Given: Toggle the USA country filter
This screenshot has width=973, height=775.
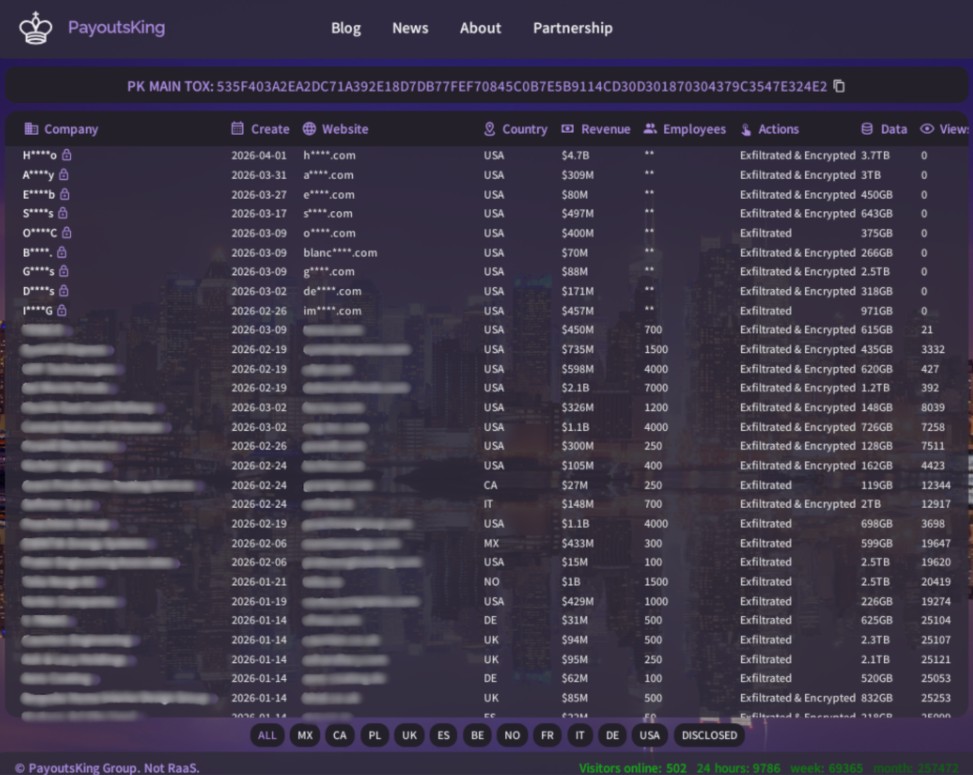Looking at the screenshot, I should 650,735.
